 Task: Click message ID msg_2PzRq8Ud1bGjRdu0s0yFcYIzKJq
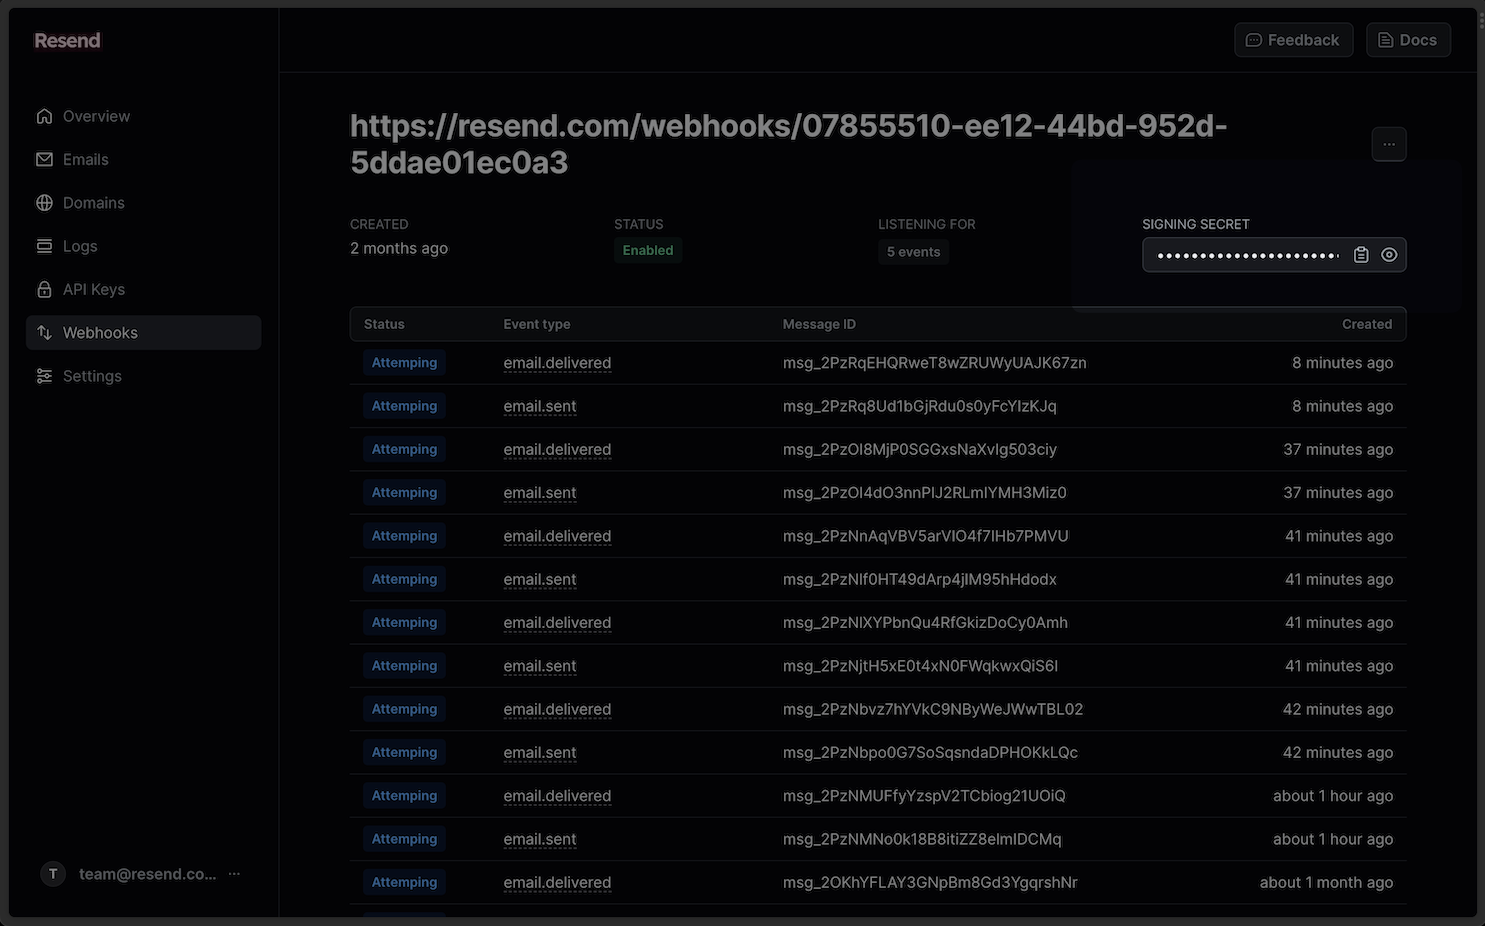pyautogui.click(x=919, y=406)
